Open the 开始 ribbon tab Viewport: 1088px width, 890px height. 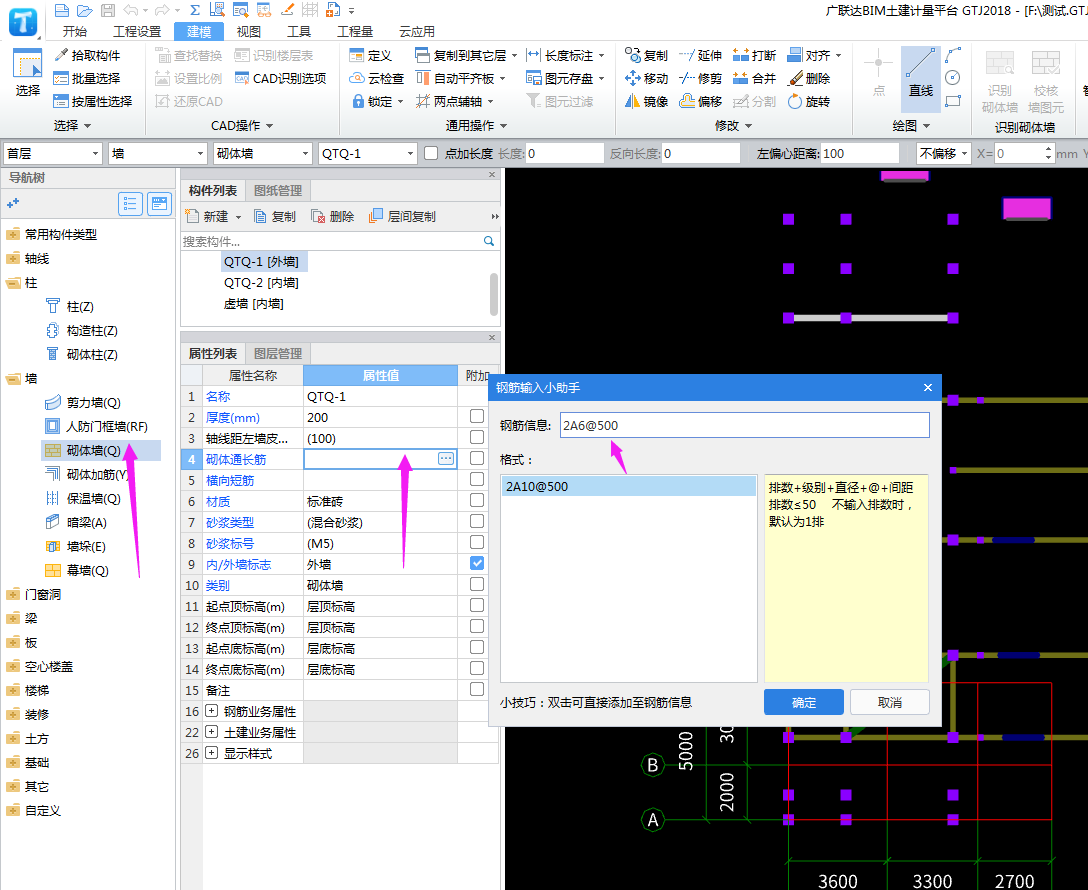click(x=75, y=31)
